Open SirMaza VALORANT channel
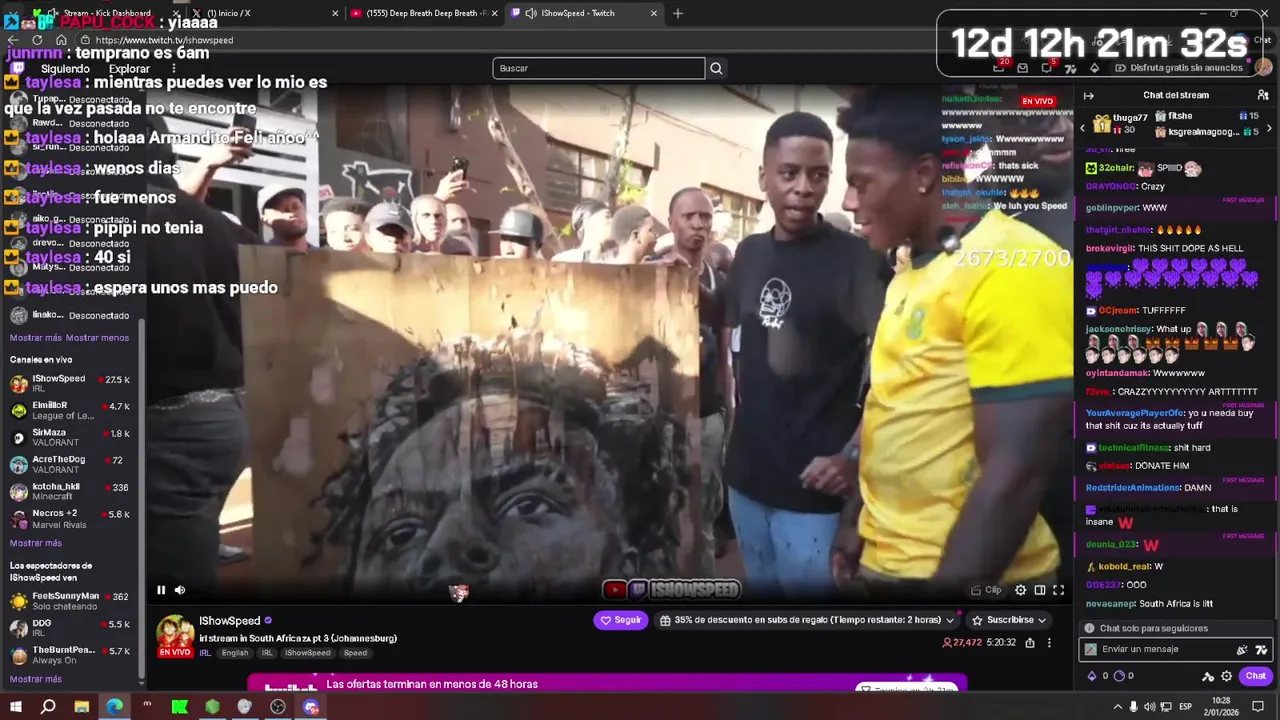 tap(71, 437)
